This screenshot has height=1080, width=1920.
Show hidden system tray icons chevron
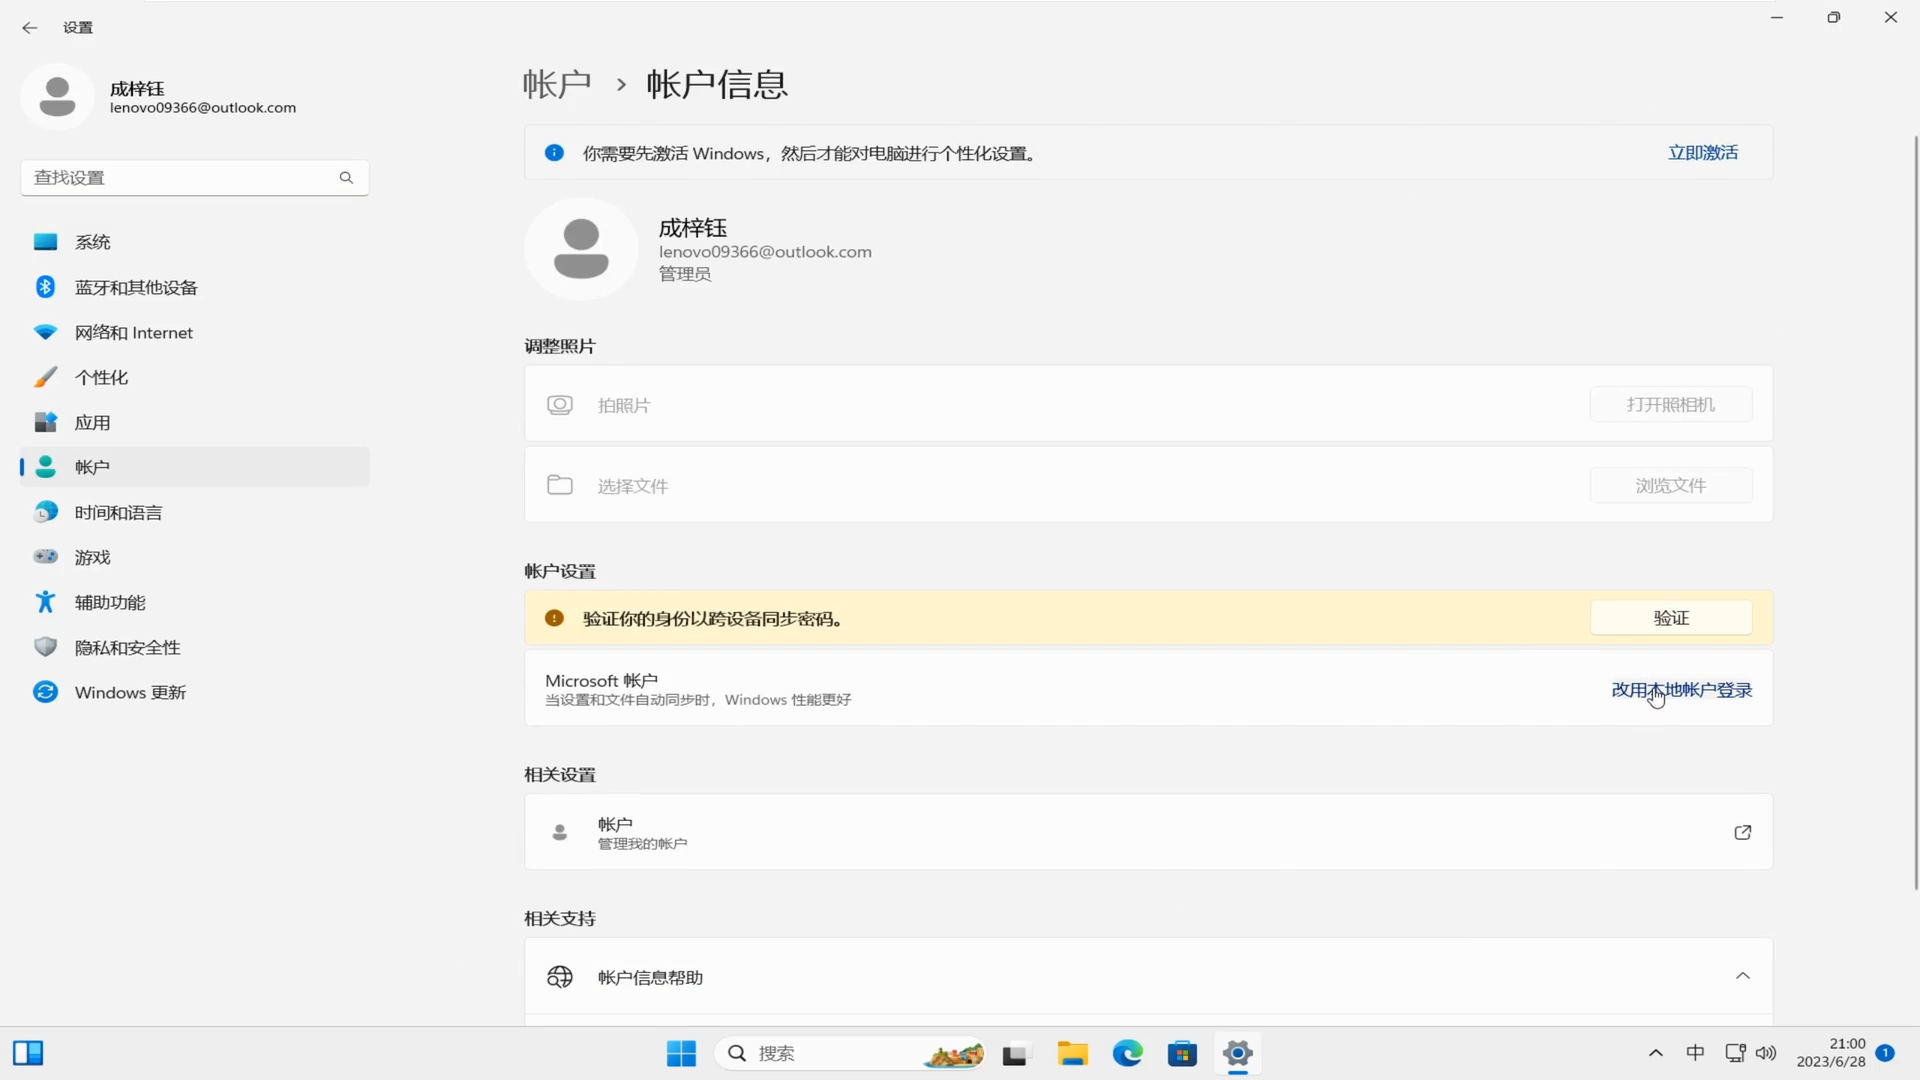1655,1053
